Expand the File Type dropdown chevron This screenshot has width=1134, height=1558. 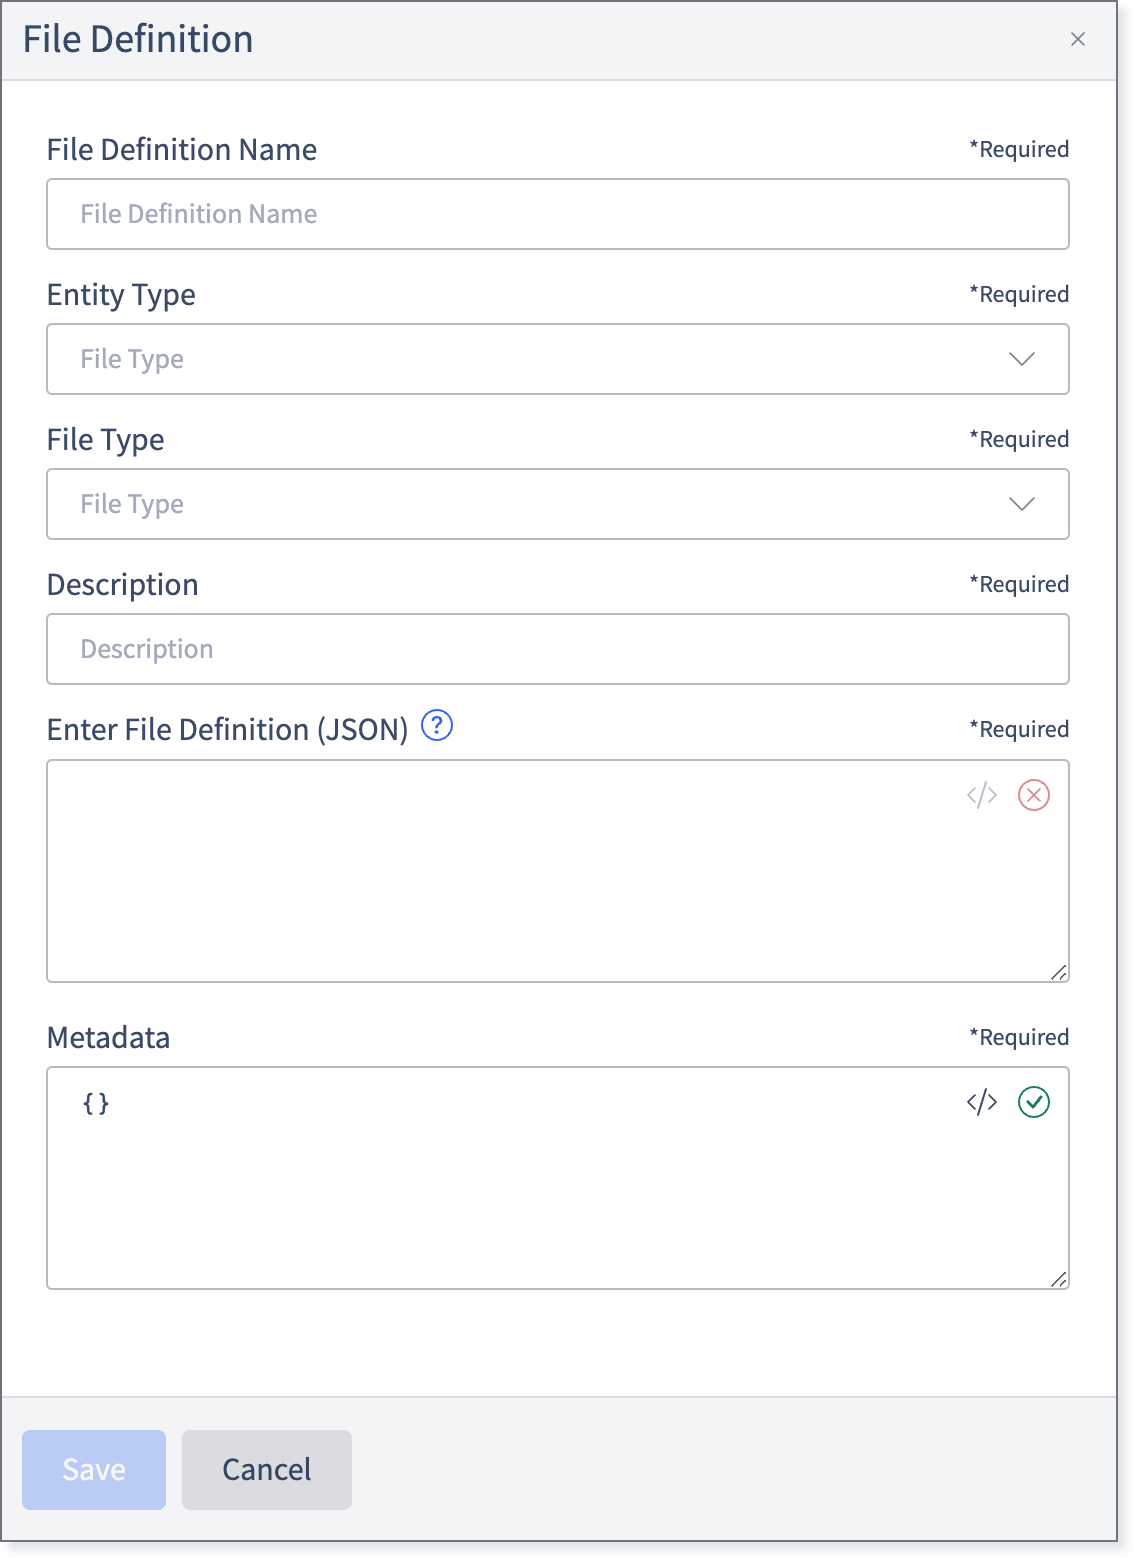(x=1022, y=504)
